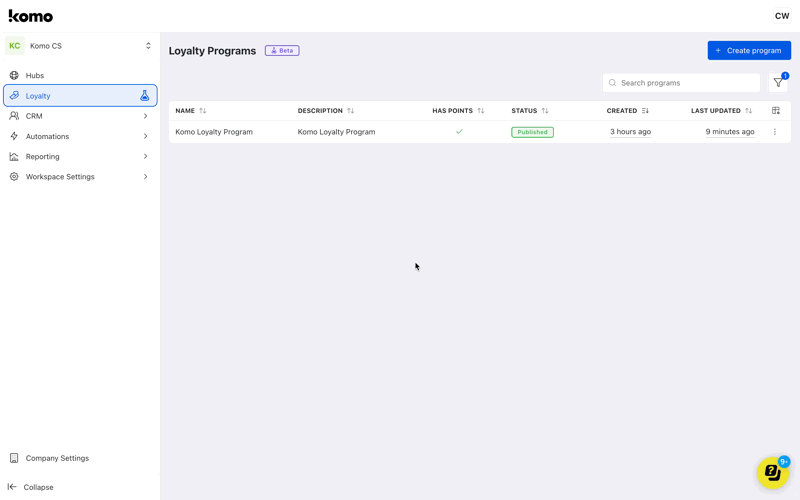The image size is (800, 500).
Task: Open the filter programs icon
Action: point(778,83)
